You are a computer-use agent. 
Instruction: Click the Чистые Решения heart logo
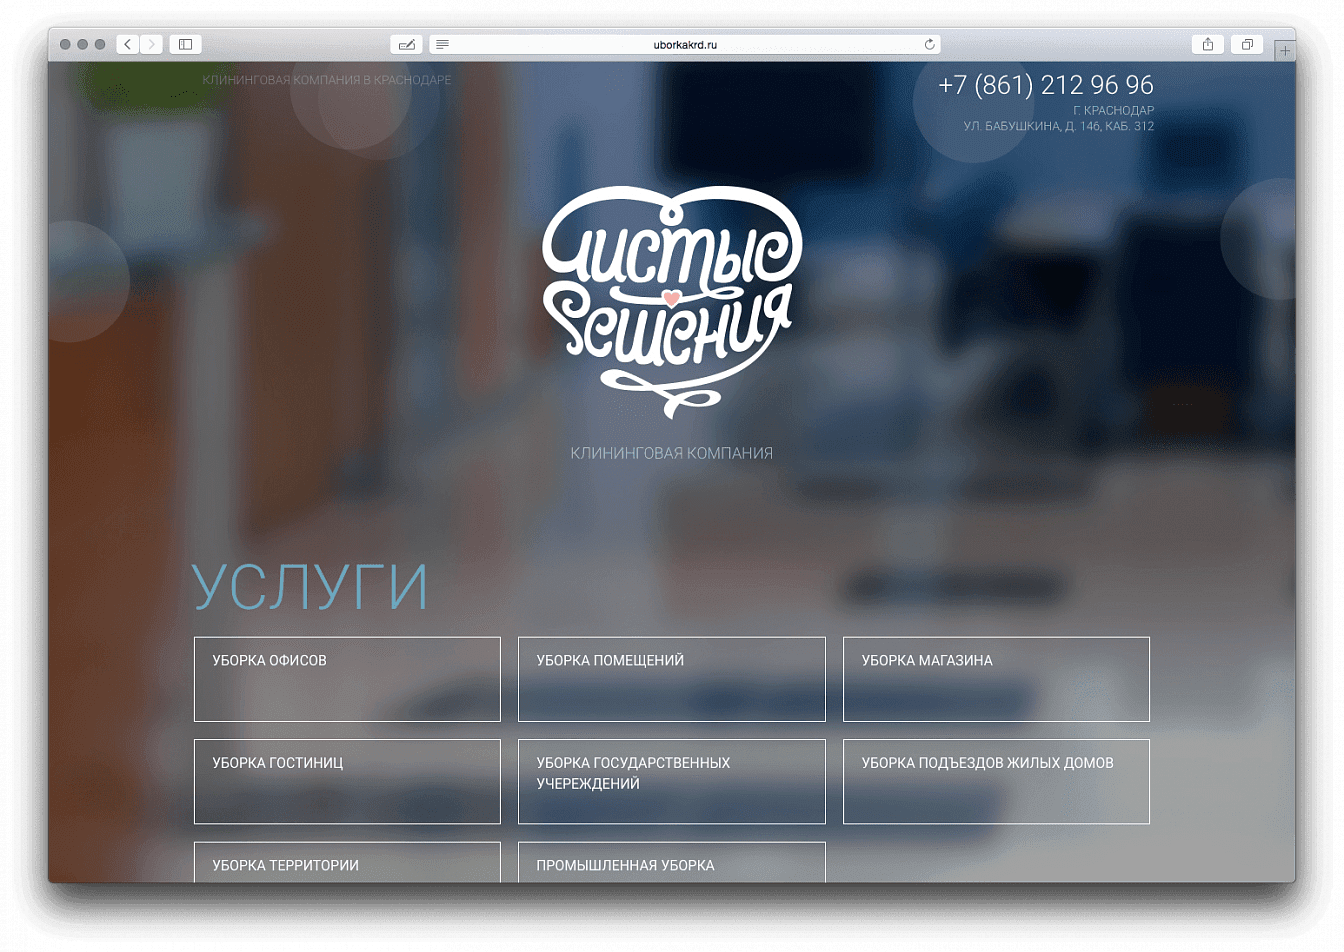(x=672, y=301)
